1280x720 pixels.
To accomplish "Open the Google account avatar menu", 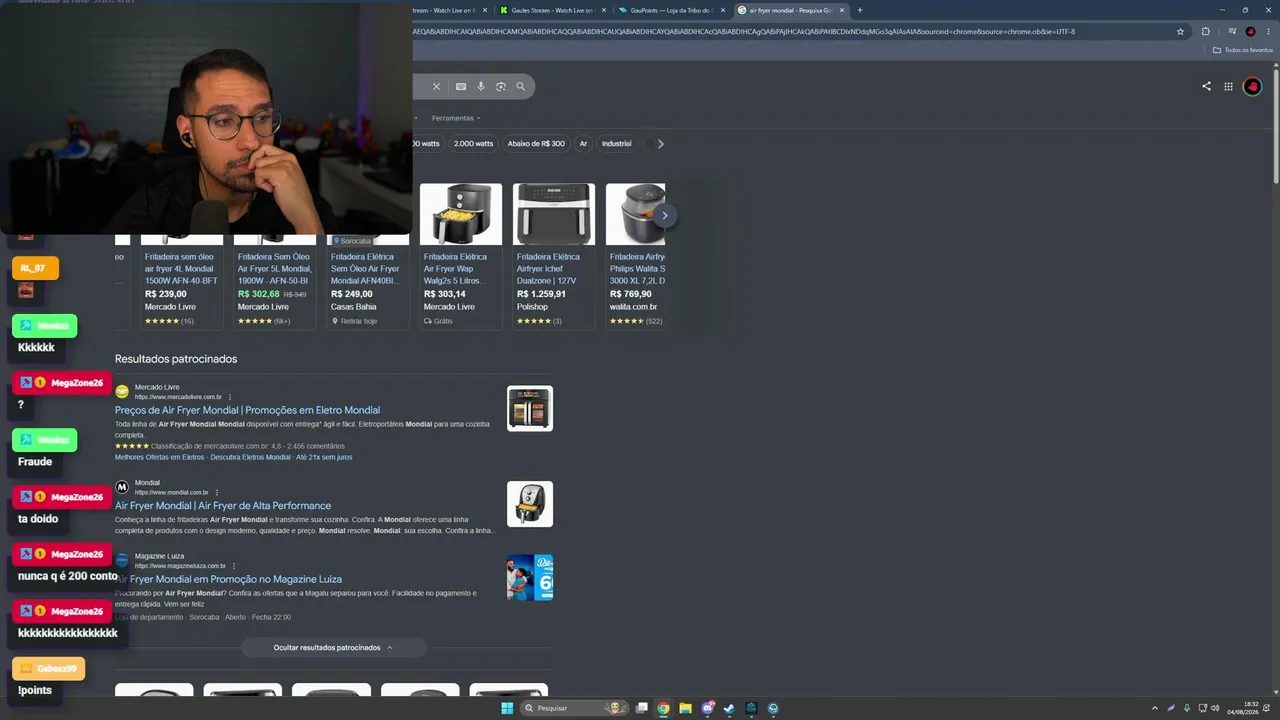I will tap(1252, 86).
